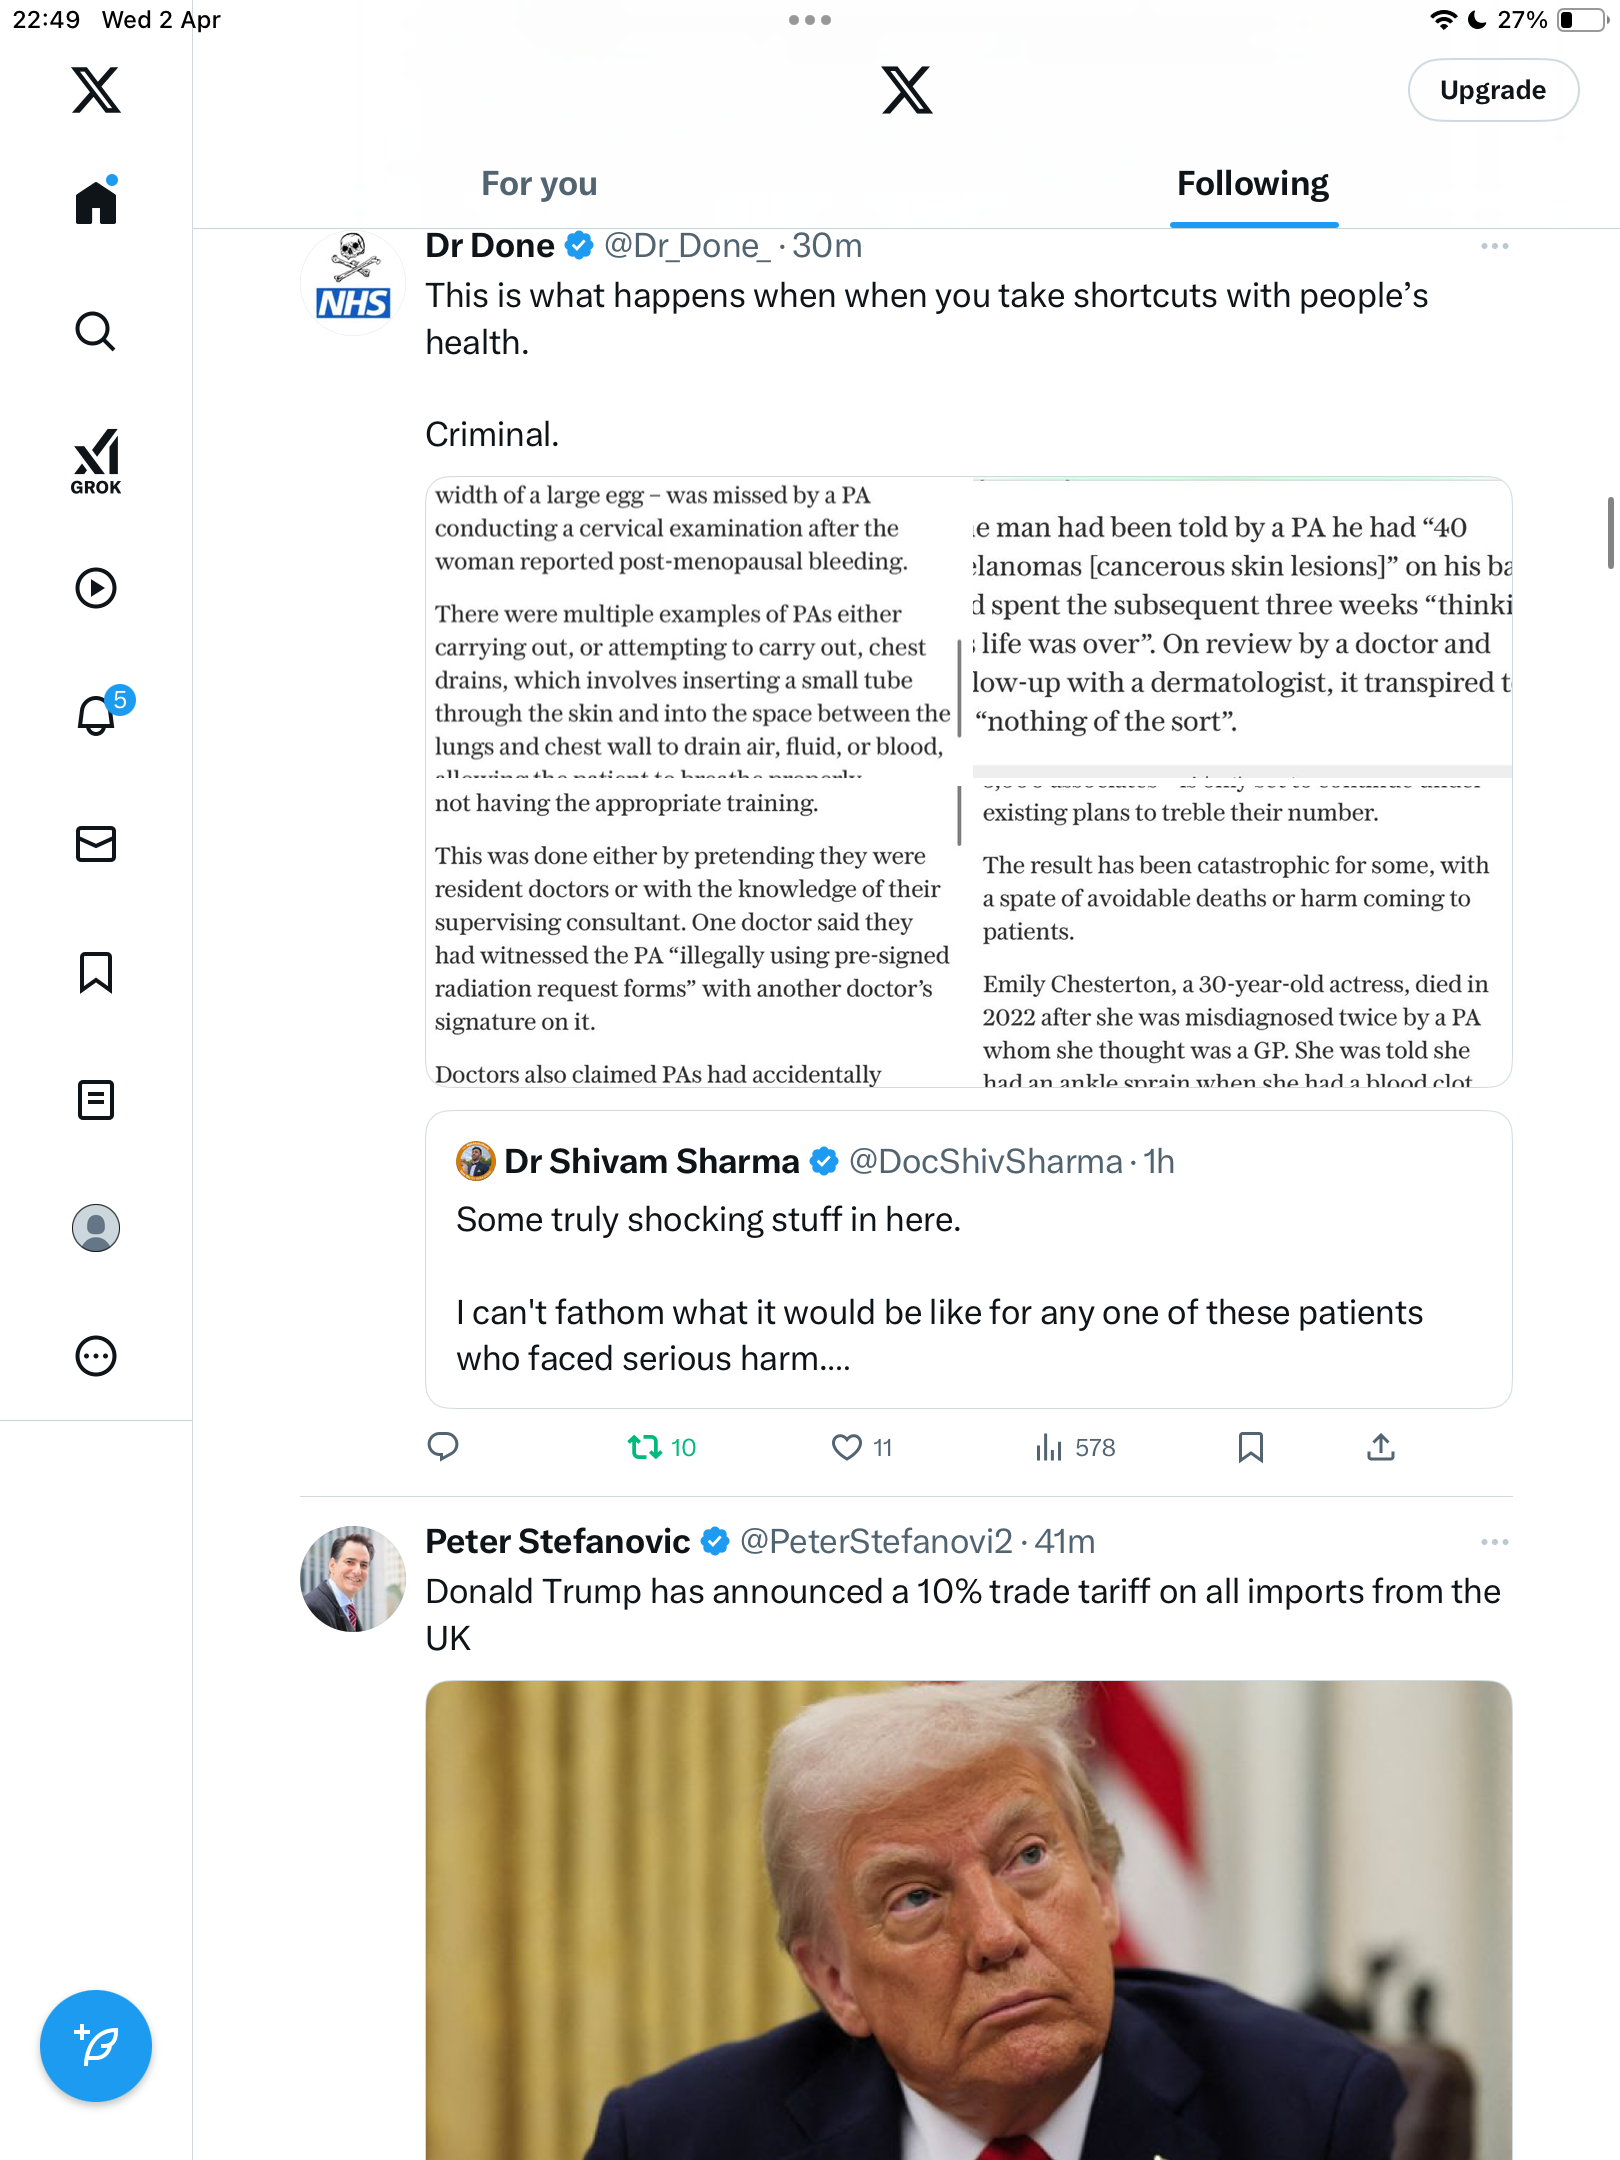Expand the More circle menu in sidebar
The width and height of the screenshot is (1620, 2160).
pyautogui.click(x=96, y=1356)
